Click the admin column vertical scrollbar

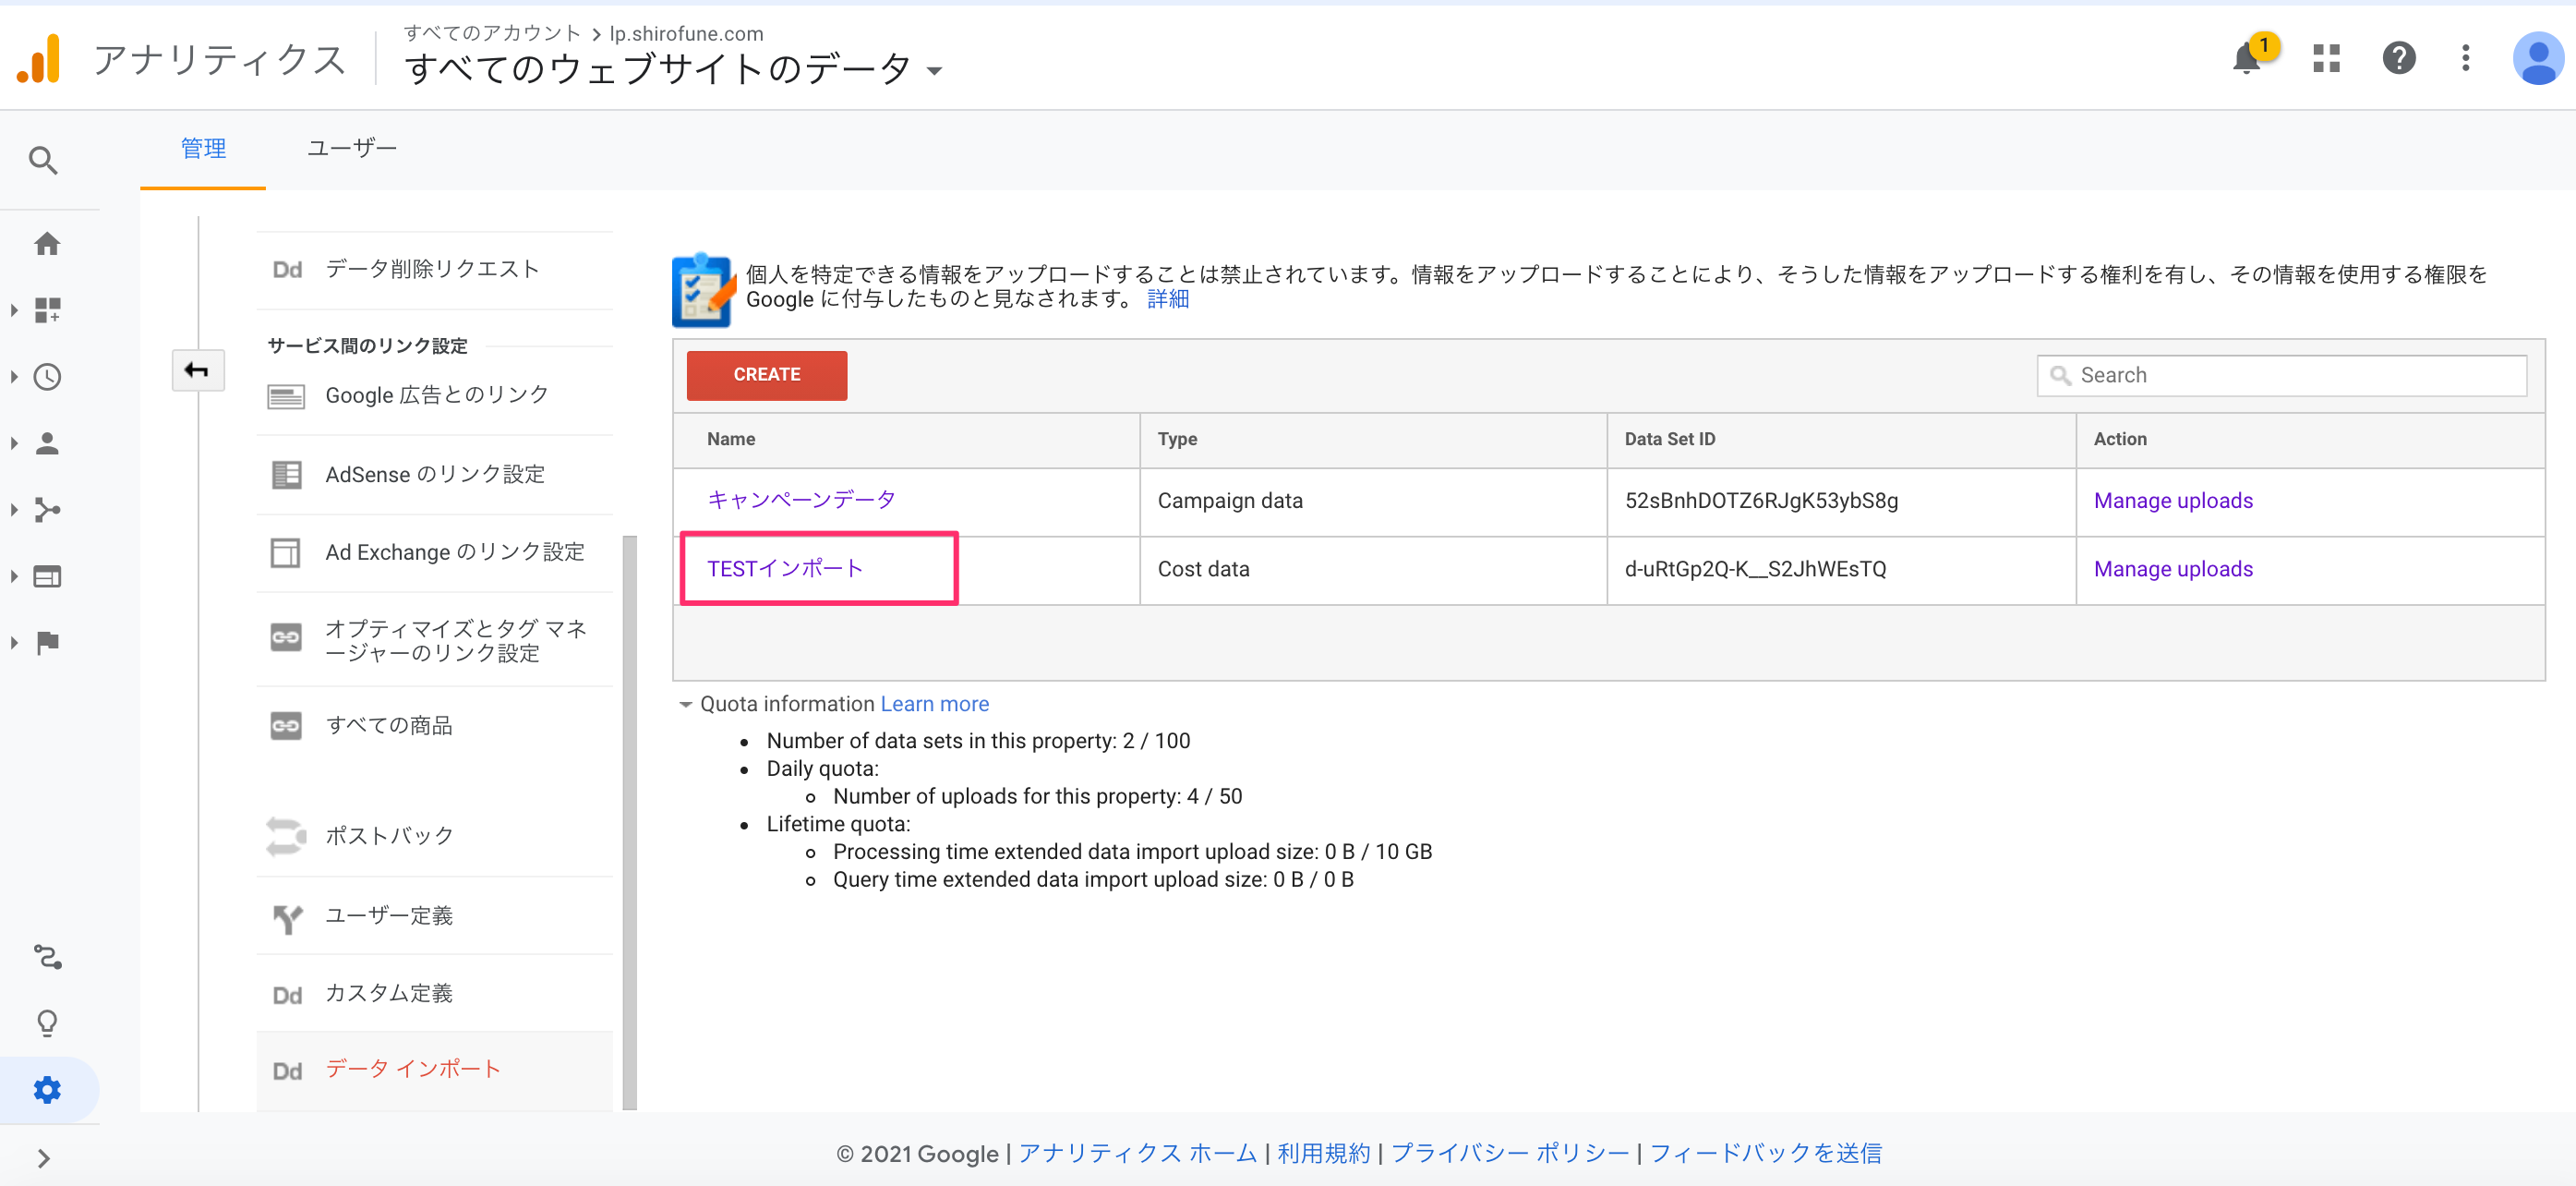[629, 822]
